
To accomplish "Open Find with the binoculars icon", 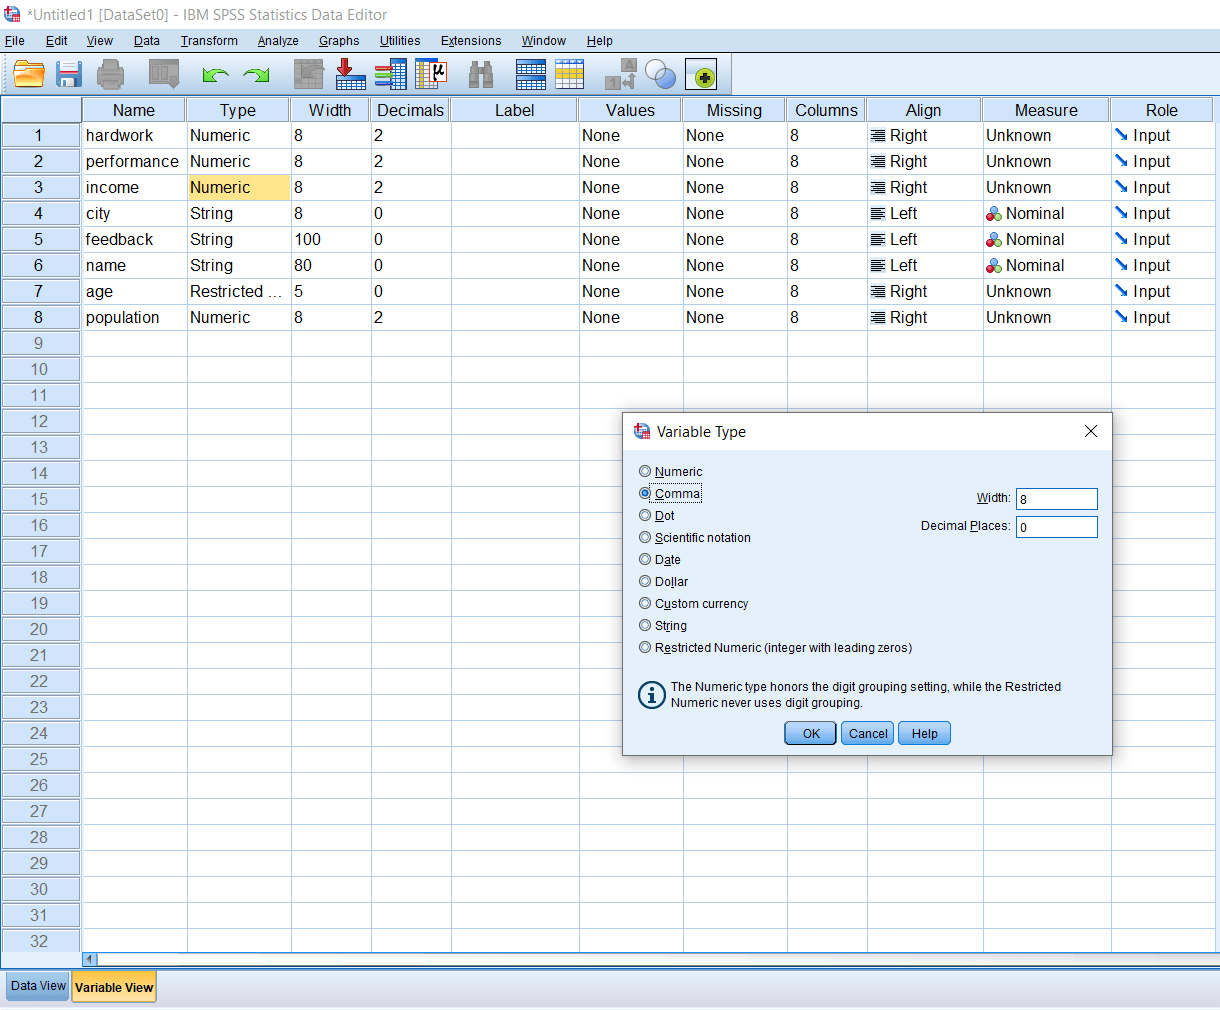I will [x=481, y=75].
